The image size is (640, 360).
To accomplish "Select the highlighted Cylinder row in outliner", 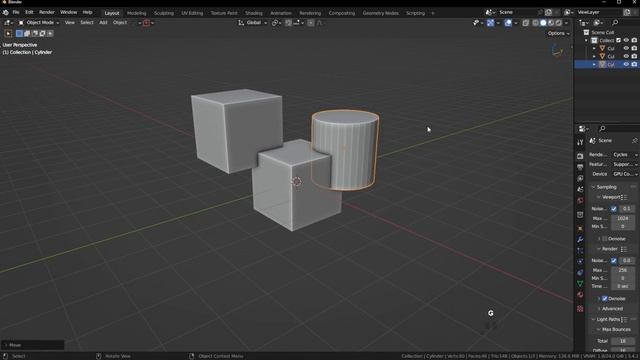I will tap(607, 64).
